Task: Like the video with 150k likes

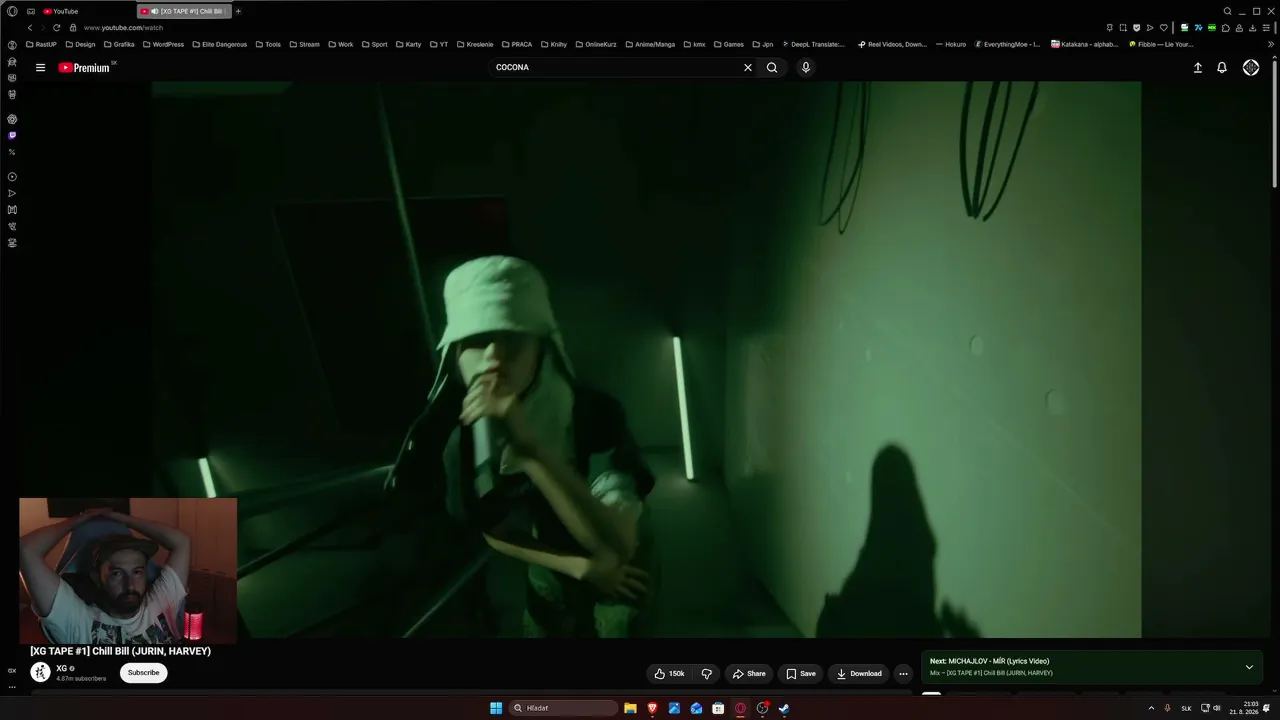Action: click(x=669, y=674)
